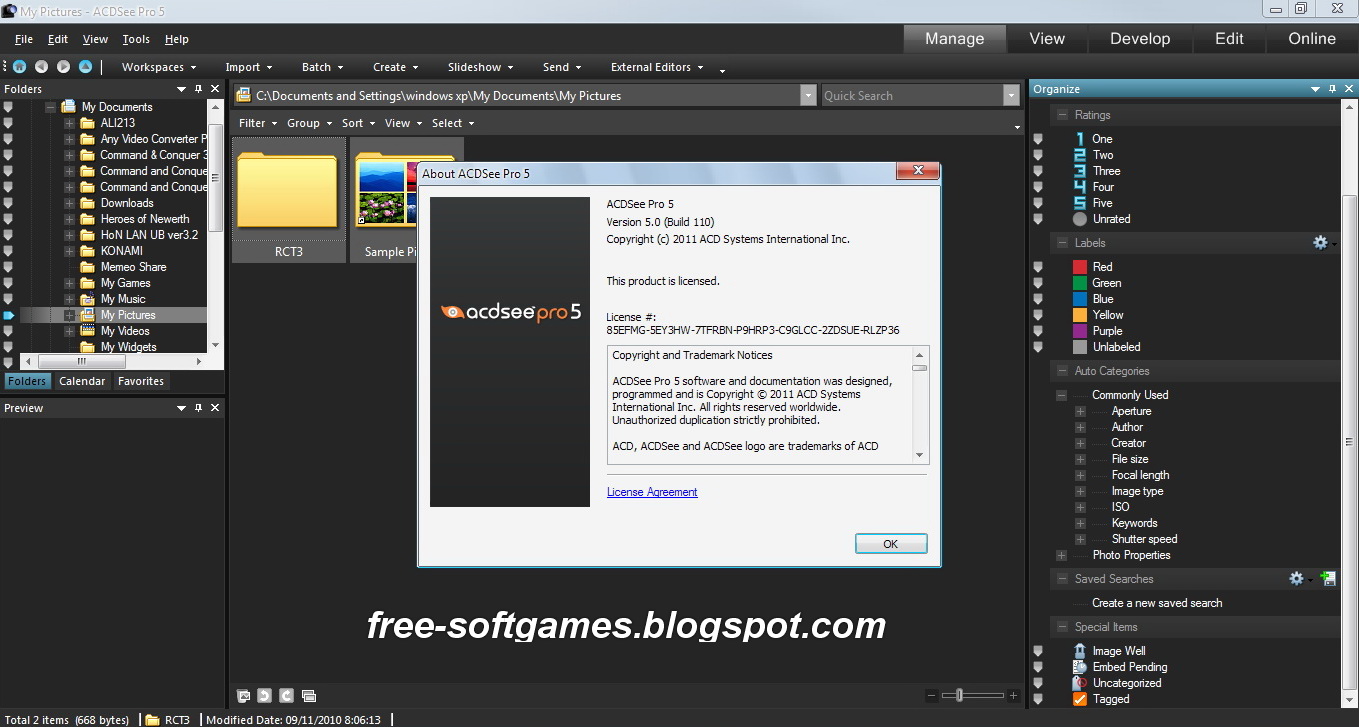Open Saved Searches settings gear
Screen dimensions: 1359x727
(x=1297, y=579)
